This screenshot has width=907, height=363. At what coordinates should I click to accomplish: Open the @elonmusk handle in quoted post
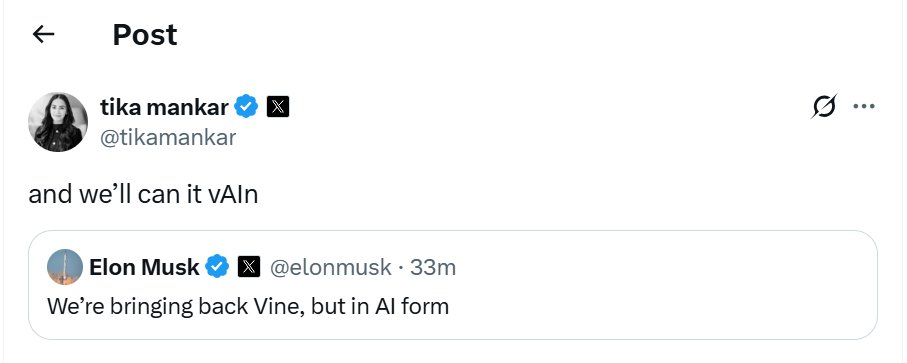coord(330,267)
